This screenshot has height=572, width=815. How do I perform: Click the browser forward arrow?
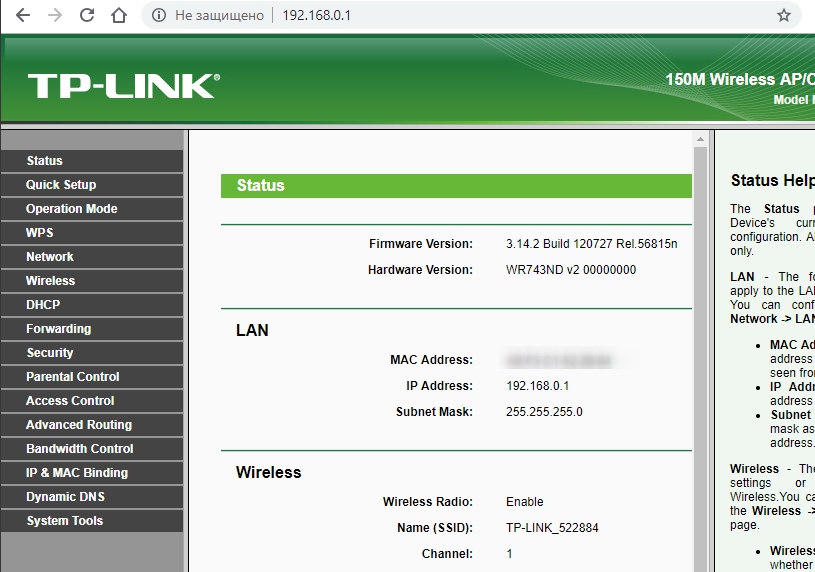pos(55,15)
